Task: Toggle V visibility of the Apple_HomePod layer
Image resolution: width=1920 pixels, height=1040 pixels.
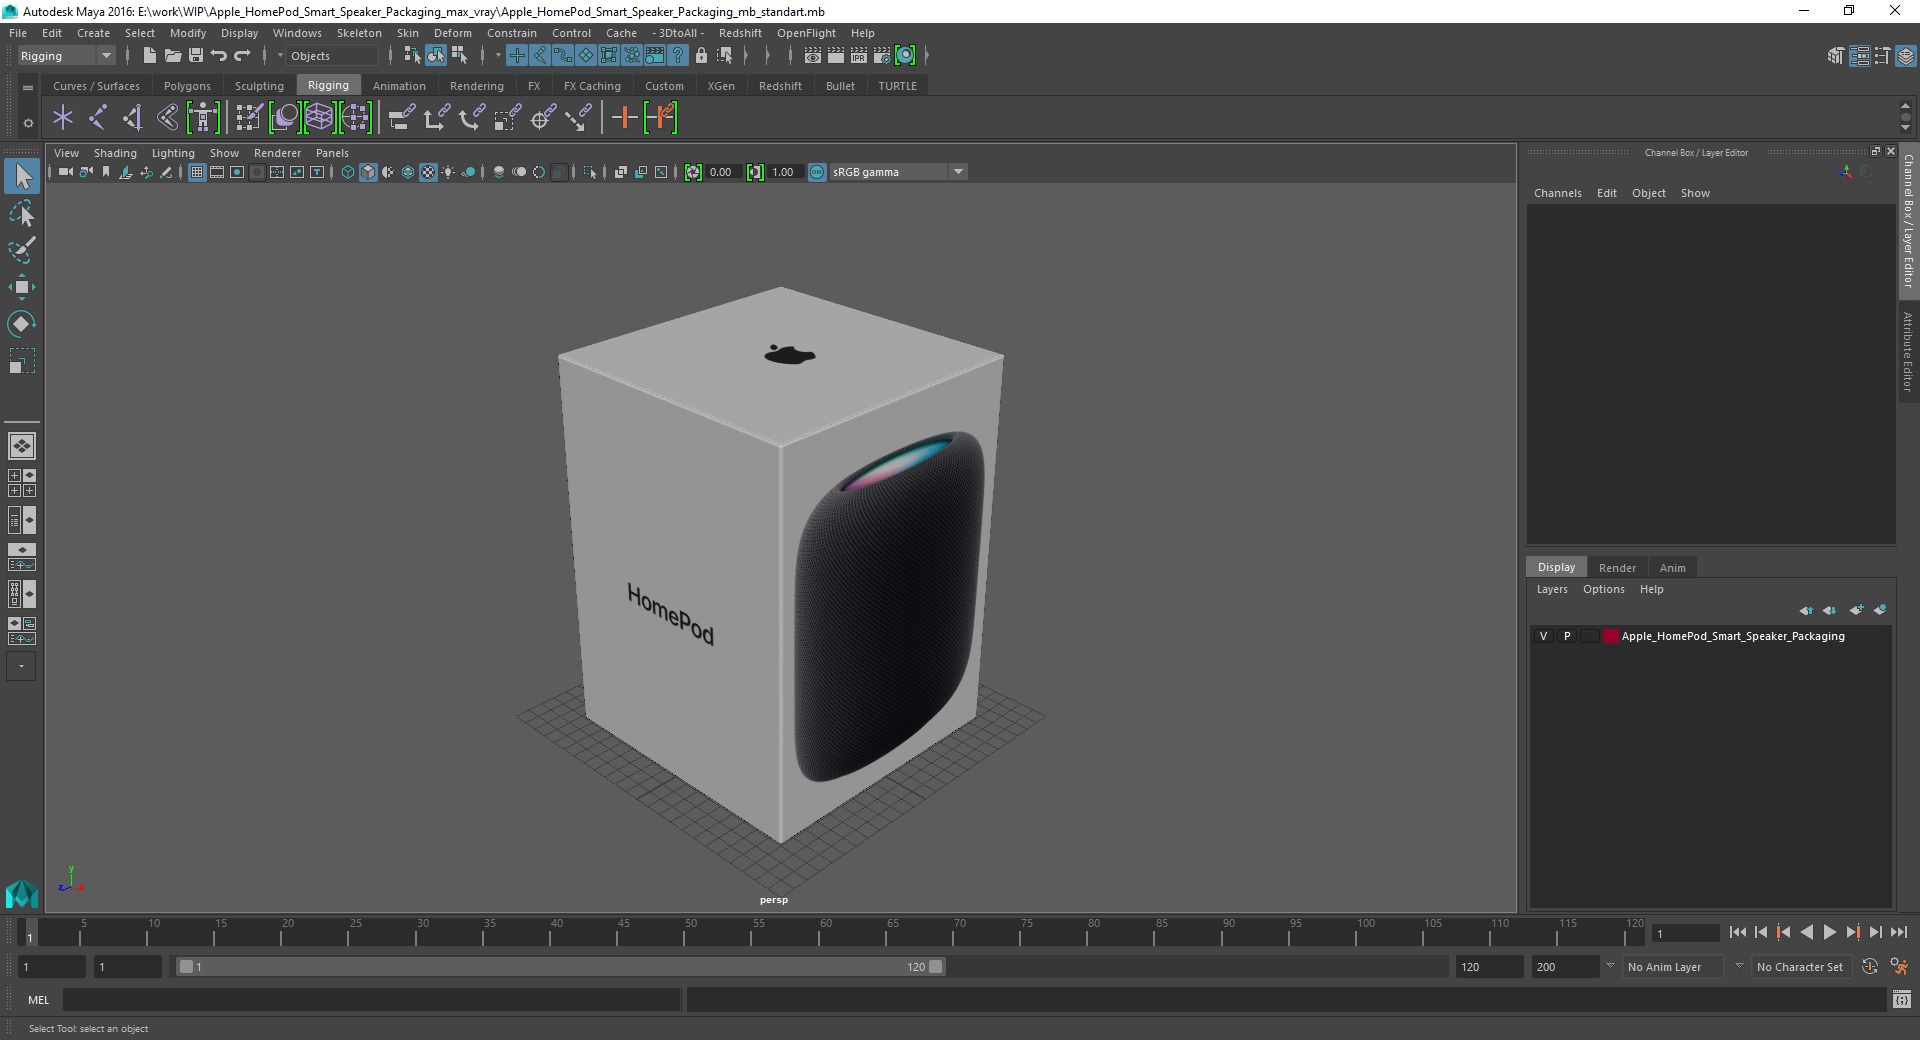Action: click(x=1543, y=636)
